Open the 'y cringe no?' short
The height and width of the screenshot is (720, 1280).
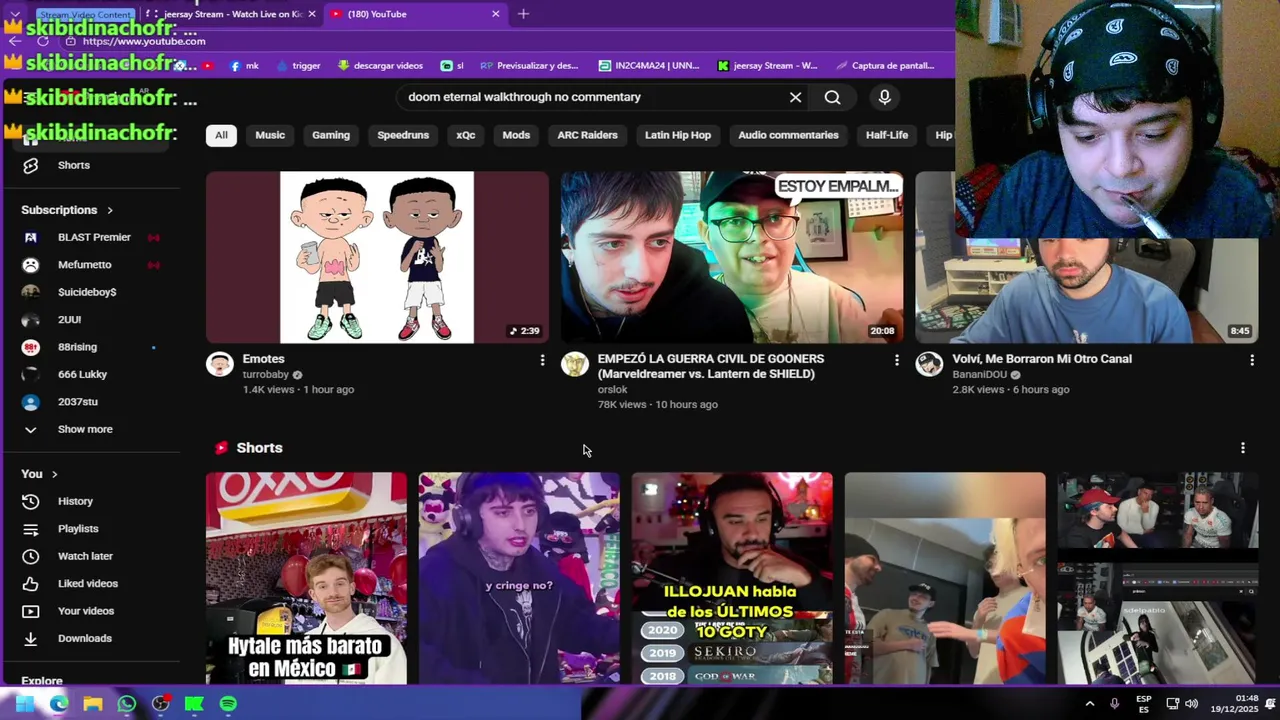point(519,578)
